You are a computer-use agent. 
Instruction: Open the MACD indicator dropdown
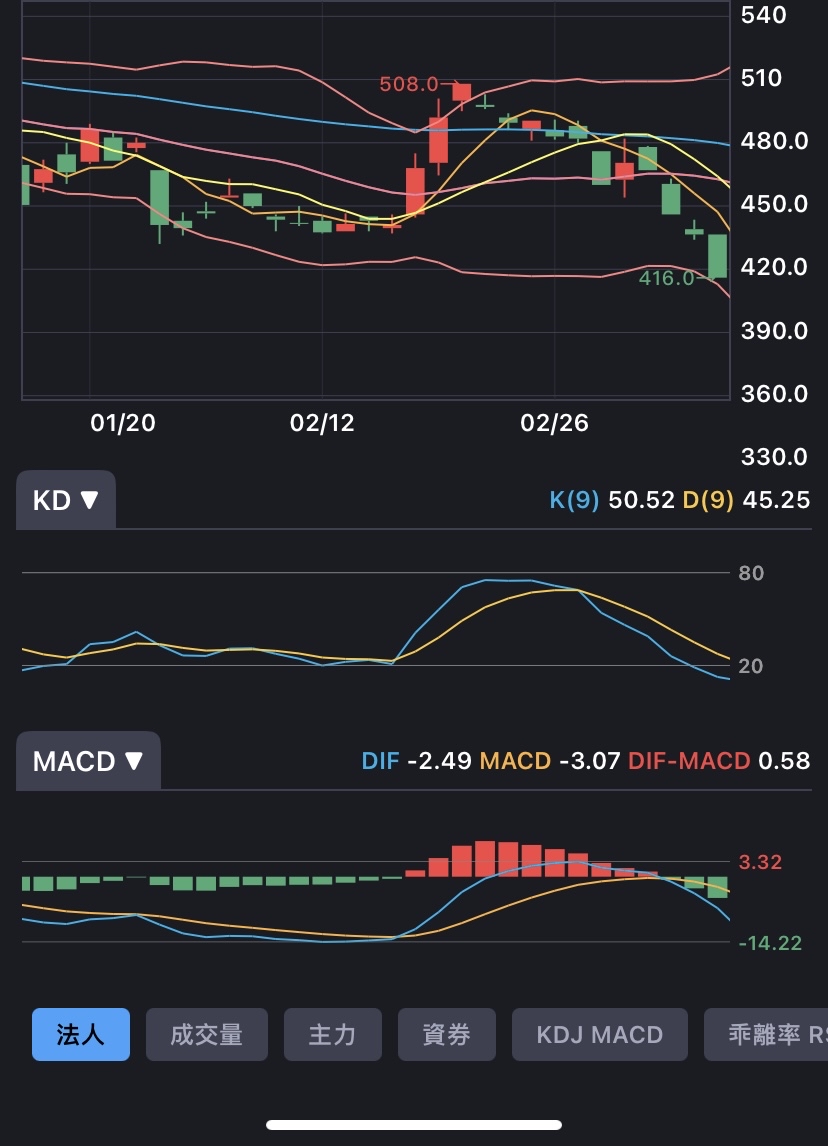click(x=88, y=761)
